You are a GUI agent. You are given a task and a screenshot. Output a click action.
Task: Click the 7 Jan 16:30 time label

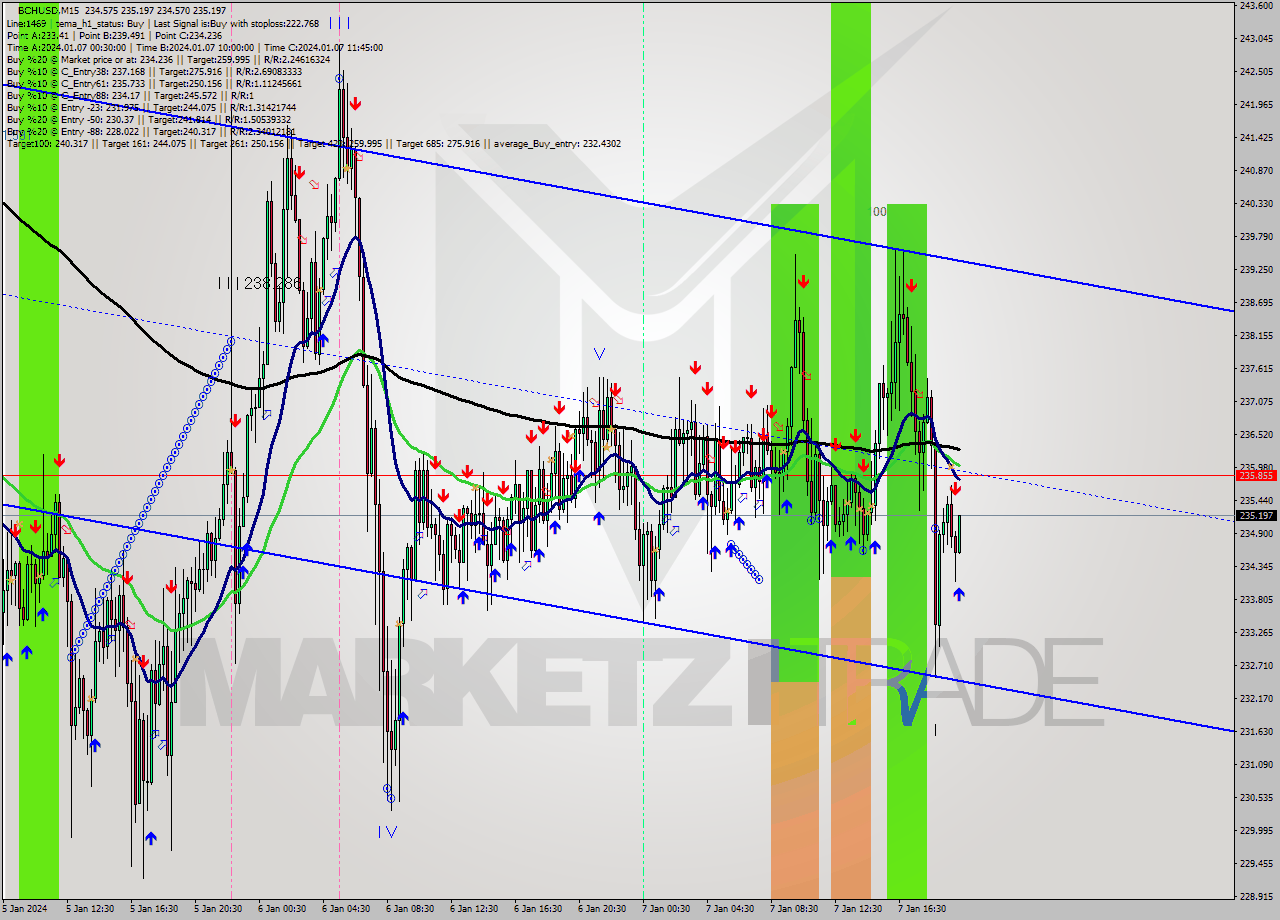pos(922,909)
